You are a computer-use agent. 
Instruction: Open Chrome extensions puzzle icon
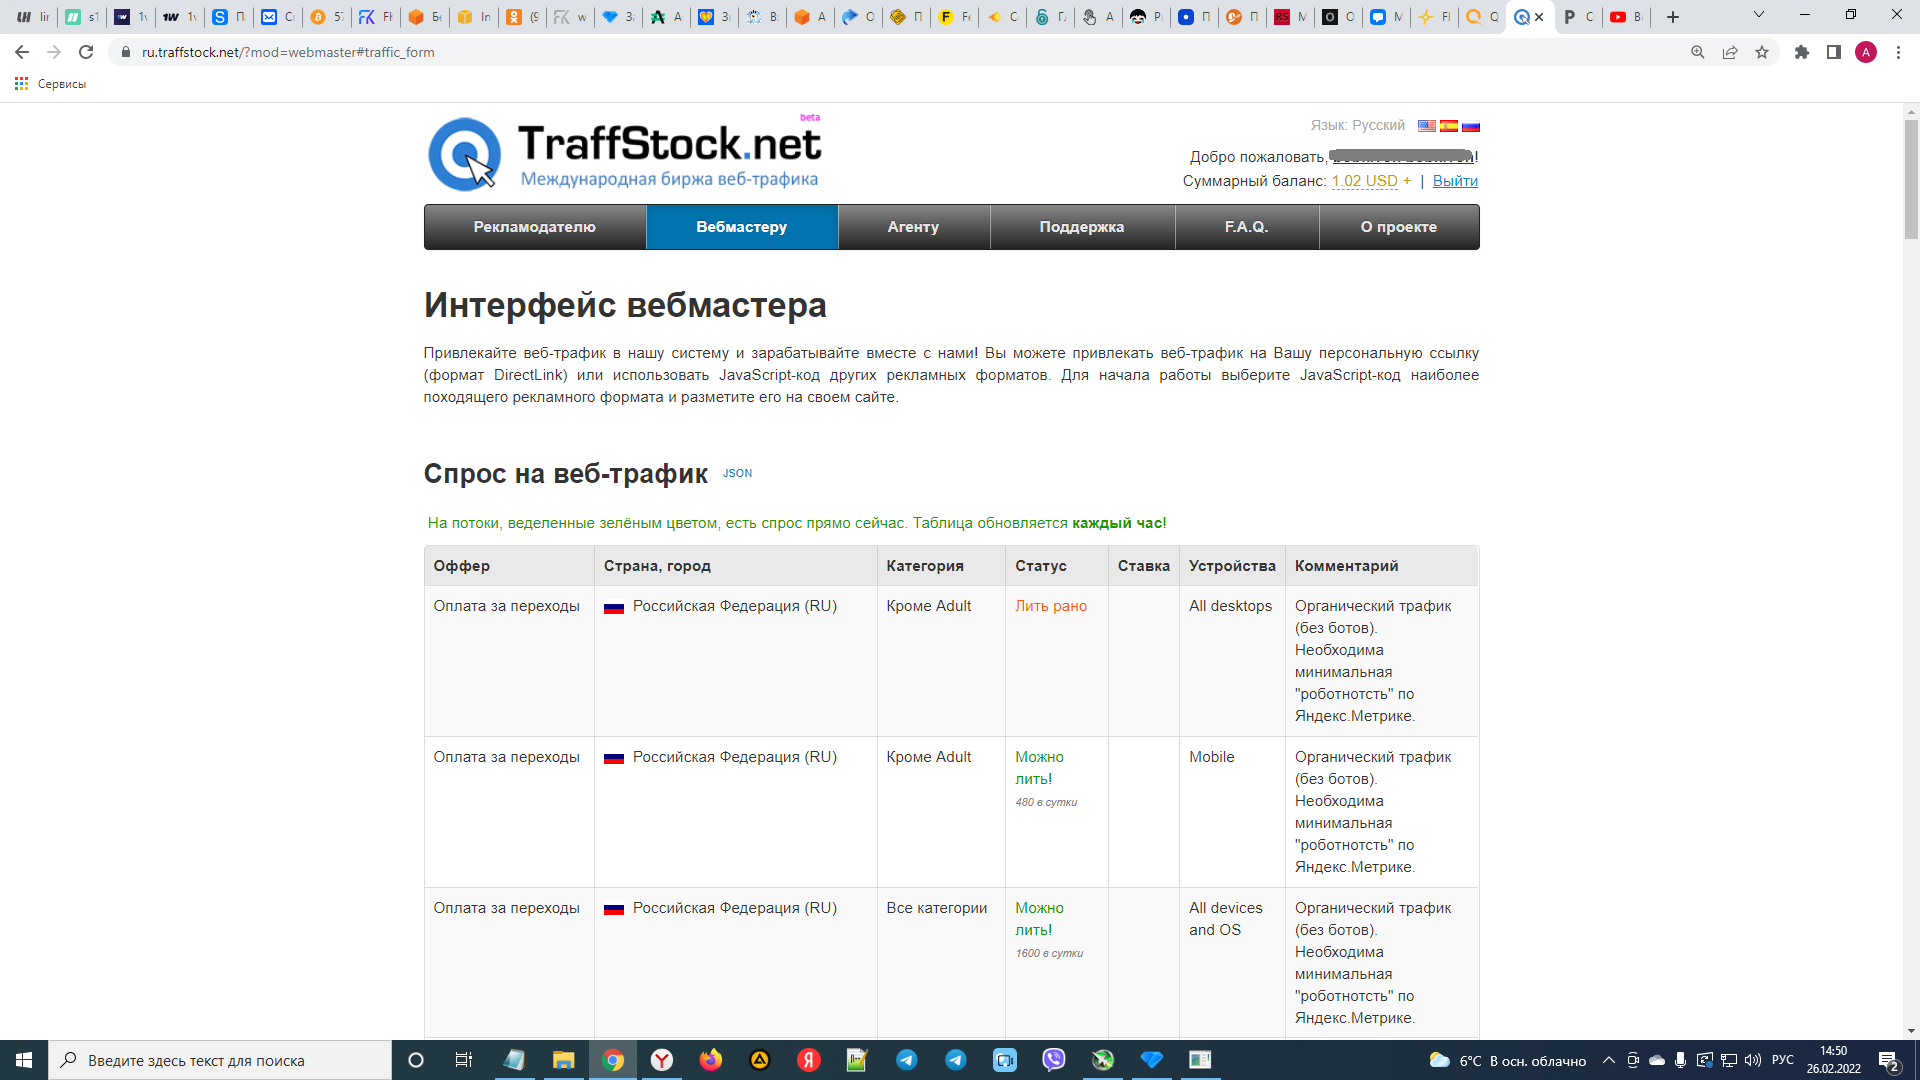click(x=1802, y=52)
